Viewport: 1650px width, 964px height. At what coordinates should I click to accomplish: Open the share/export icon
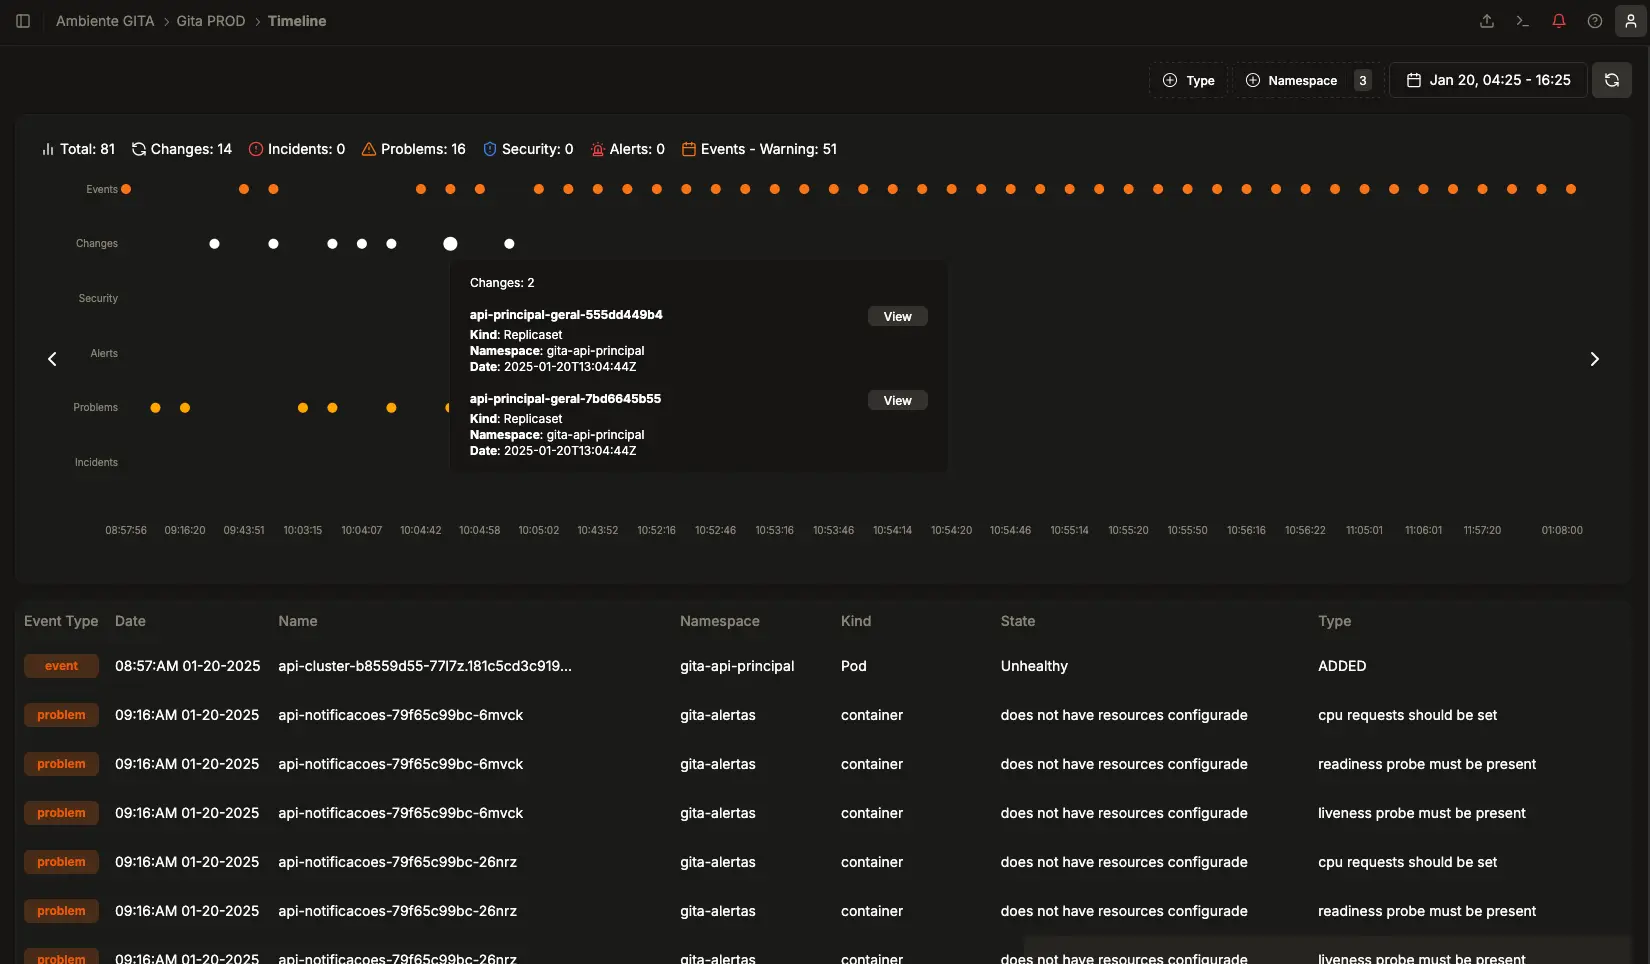click(x=1487, y=21)
